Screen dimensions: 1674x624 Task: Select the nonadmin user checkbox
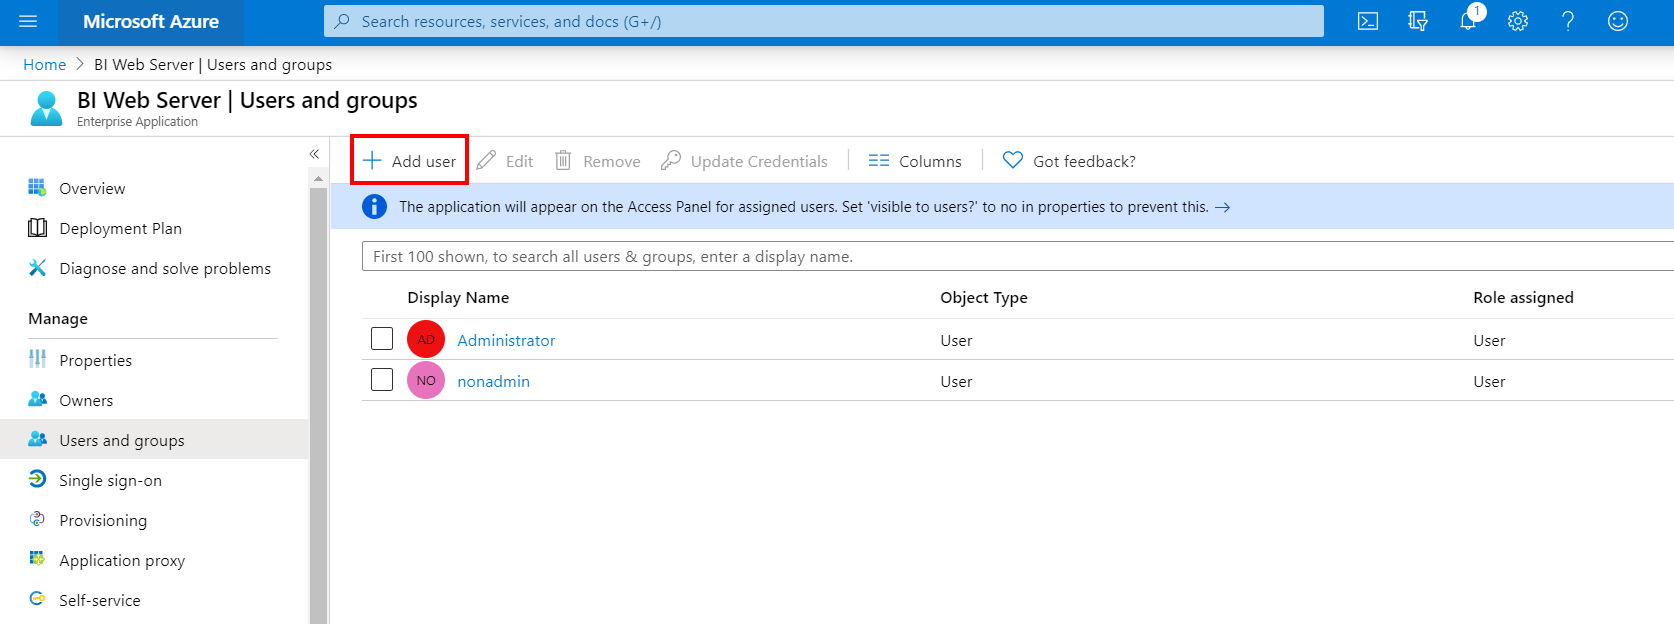[382, 380]
